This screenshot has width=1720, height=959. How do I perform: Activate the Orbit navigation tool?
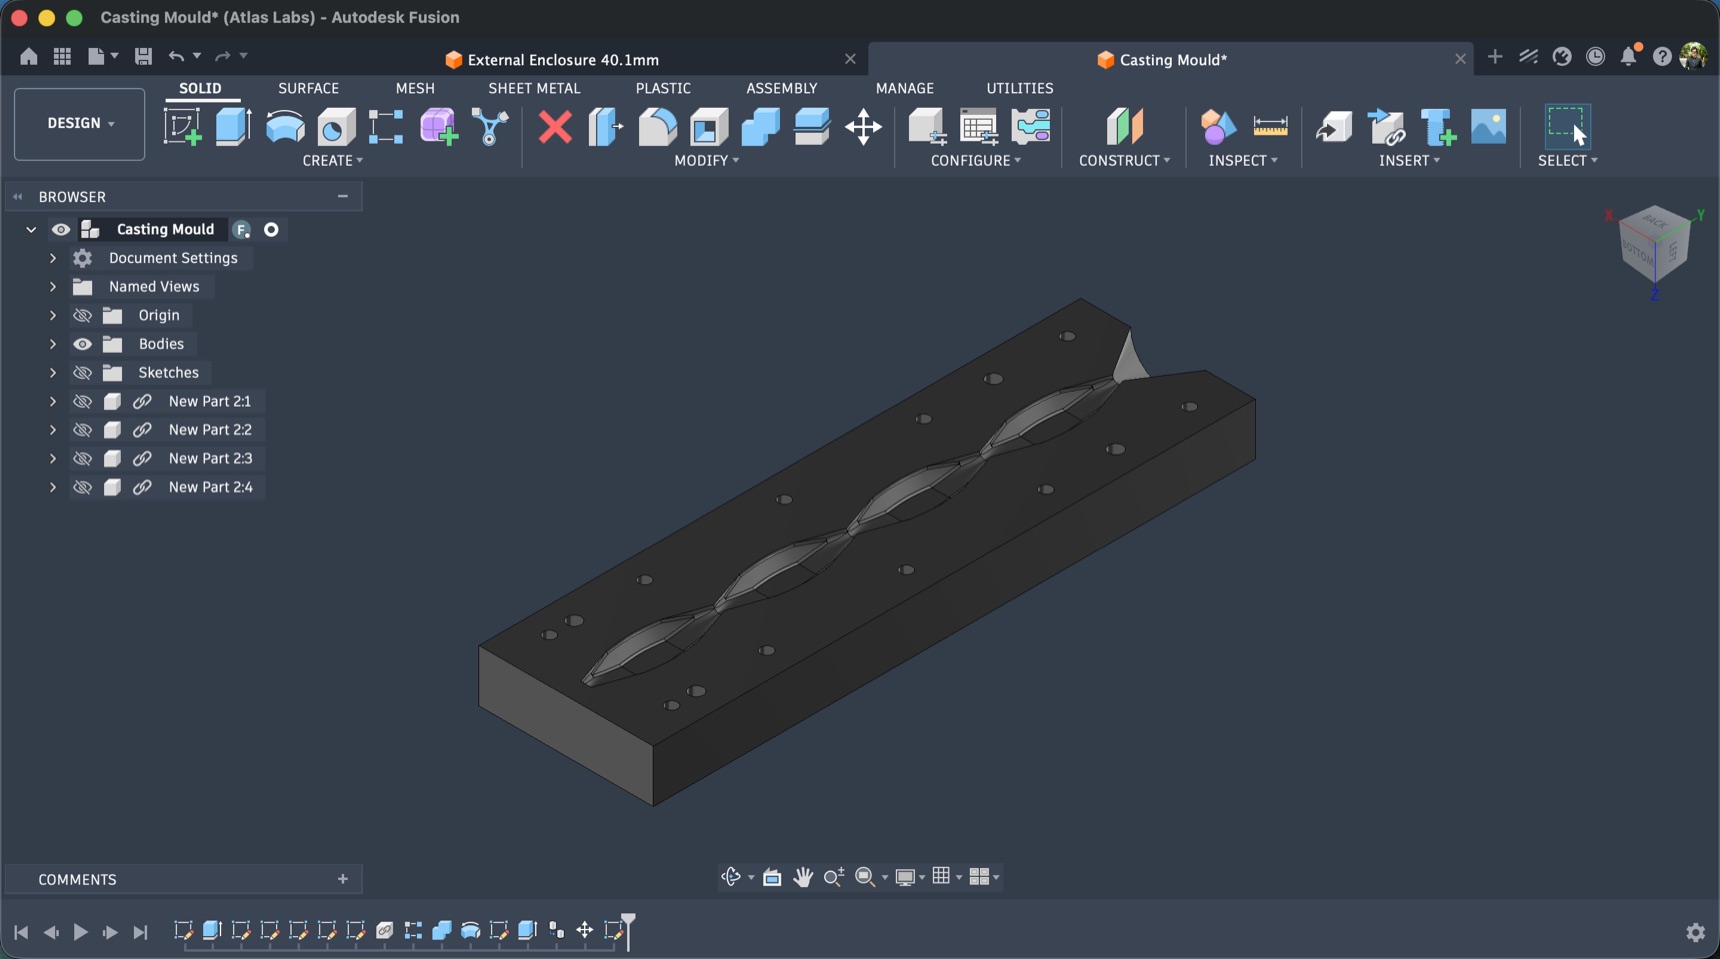tap(731, 877)
